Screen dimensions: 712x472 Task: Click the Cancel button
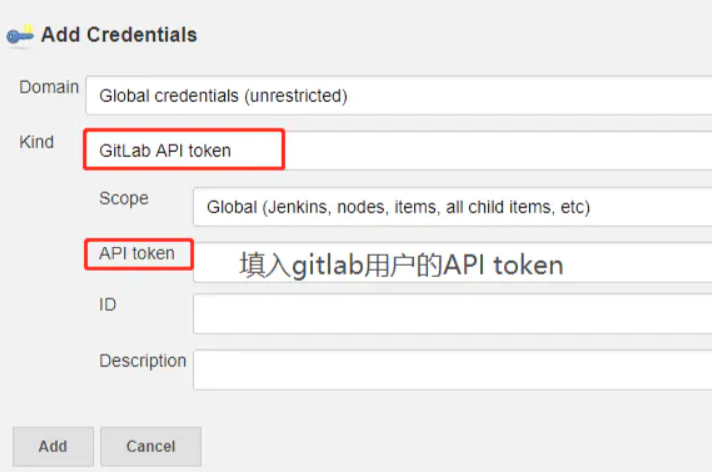(x=151, y=447)
